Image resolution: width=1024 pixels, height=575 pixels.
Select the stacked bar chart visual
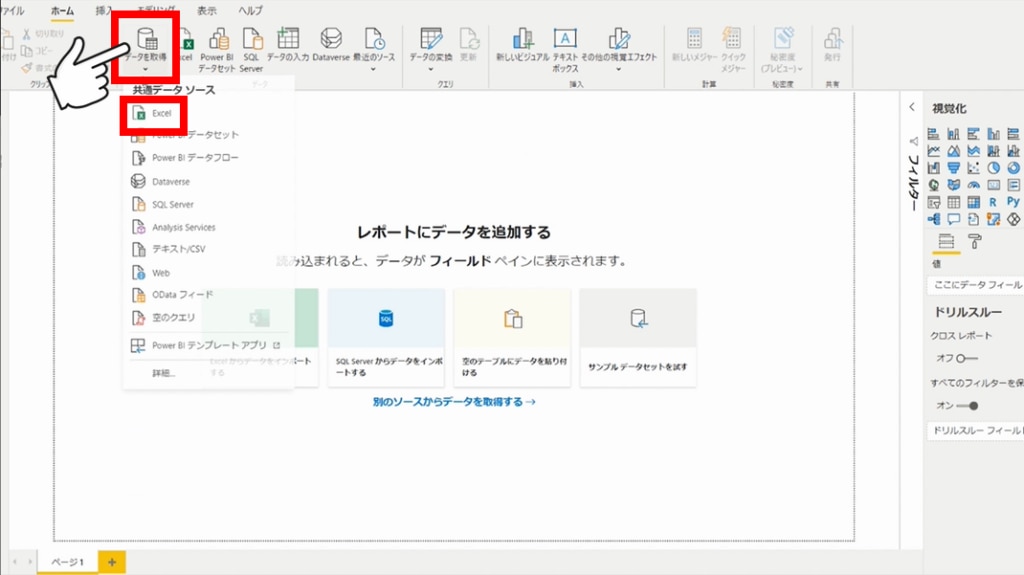tap(934, 134)
